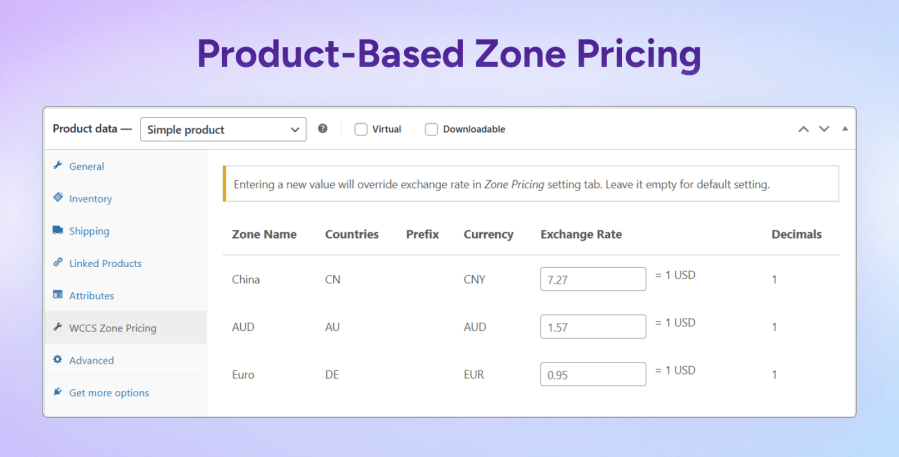Click the Countries column header
This screenshot has width=899, height=457.
click(351, 234)
